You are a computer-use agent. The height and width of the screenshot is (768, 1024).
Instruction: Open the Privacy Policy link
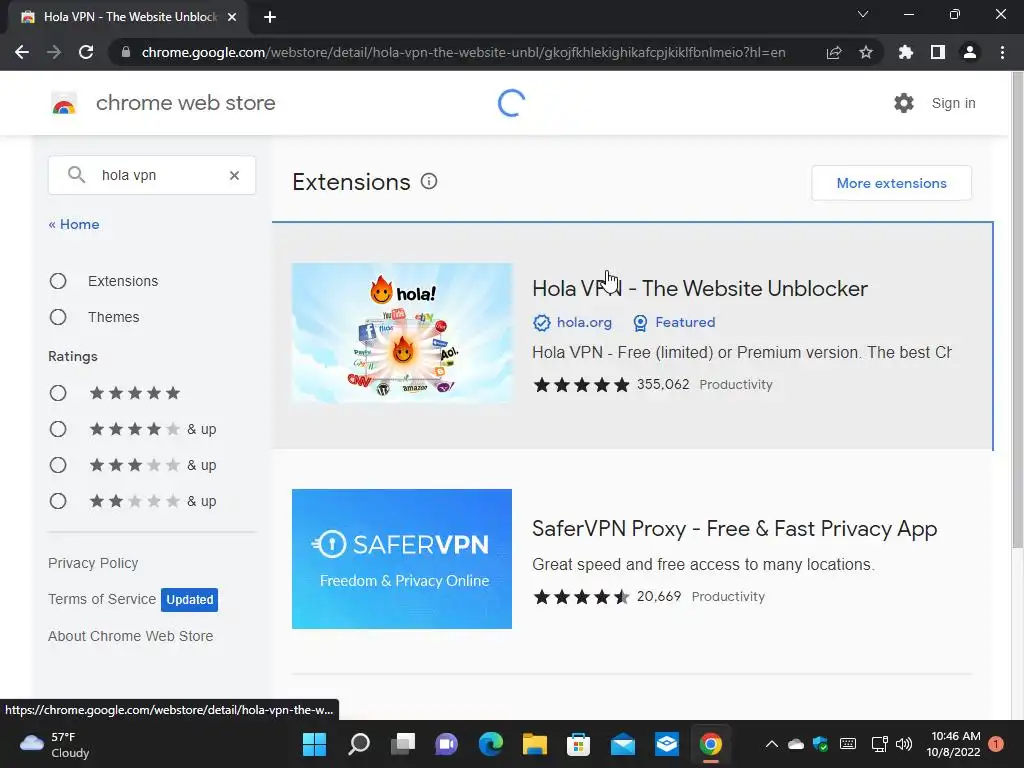pyautogui.click(x=93, y=563)
